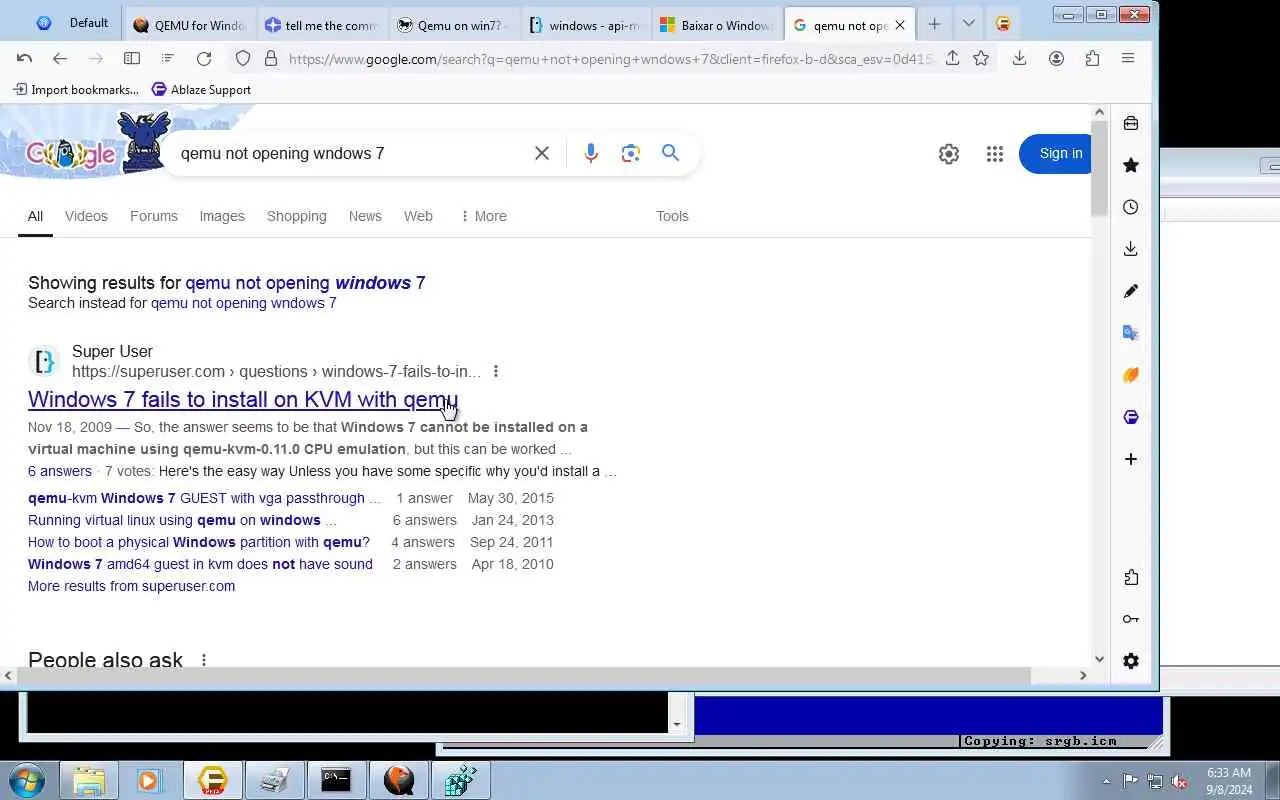
Task: Click the blue magnifier search button
Action: click(x=670, y=153)
